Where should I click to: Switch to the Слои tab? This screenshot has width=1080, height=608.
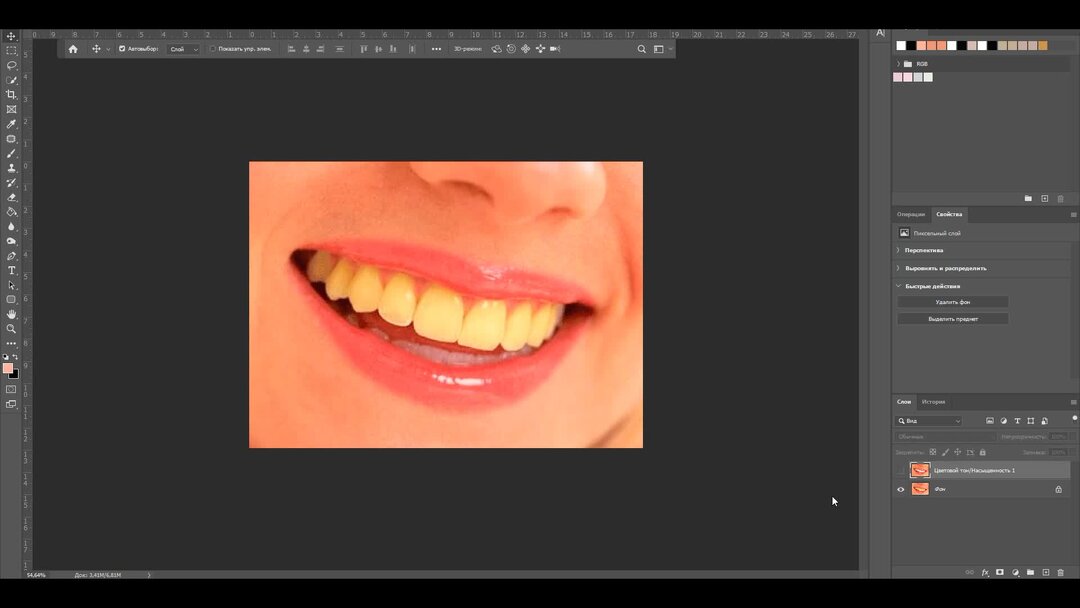point(904,402)
